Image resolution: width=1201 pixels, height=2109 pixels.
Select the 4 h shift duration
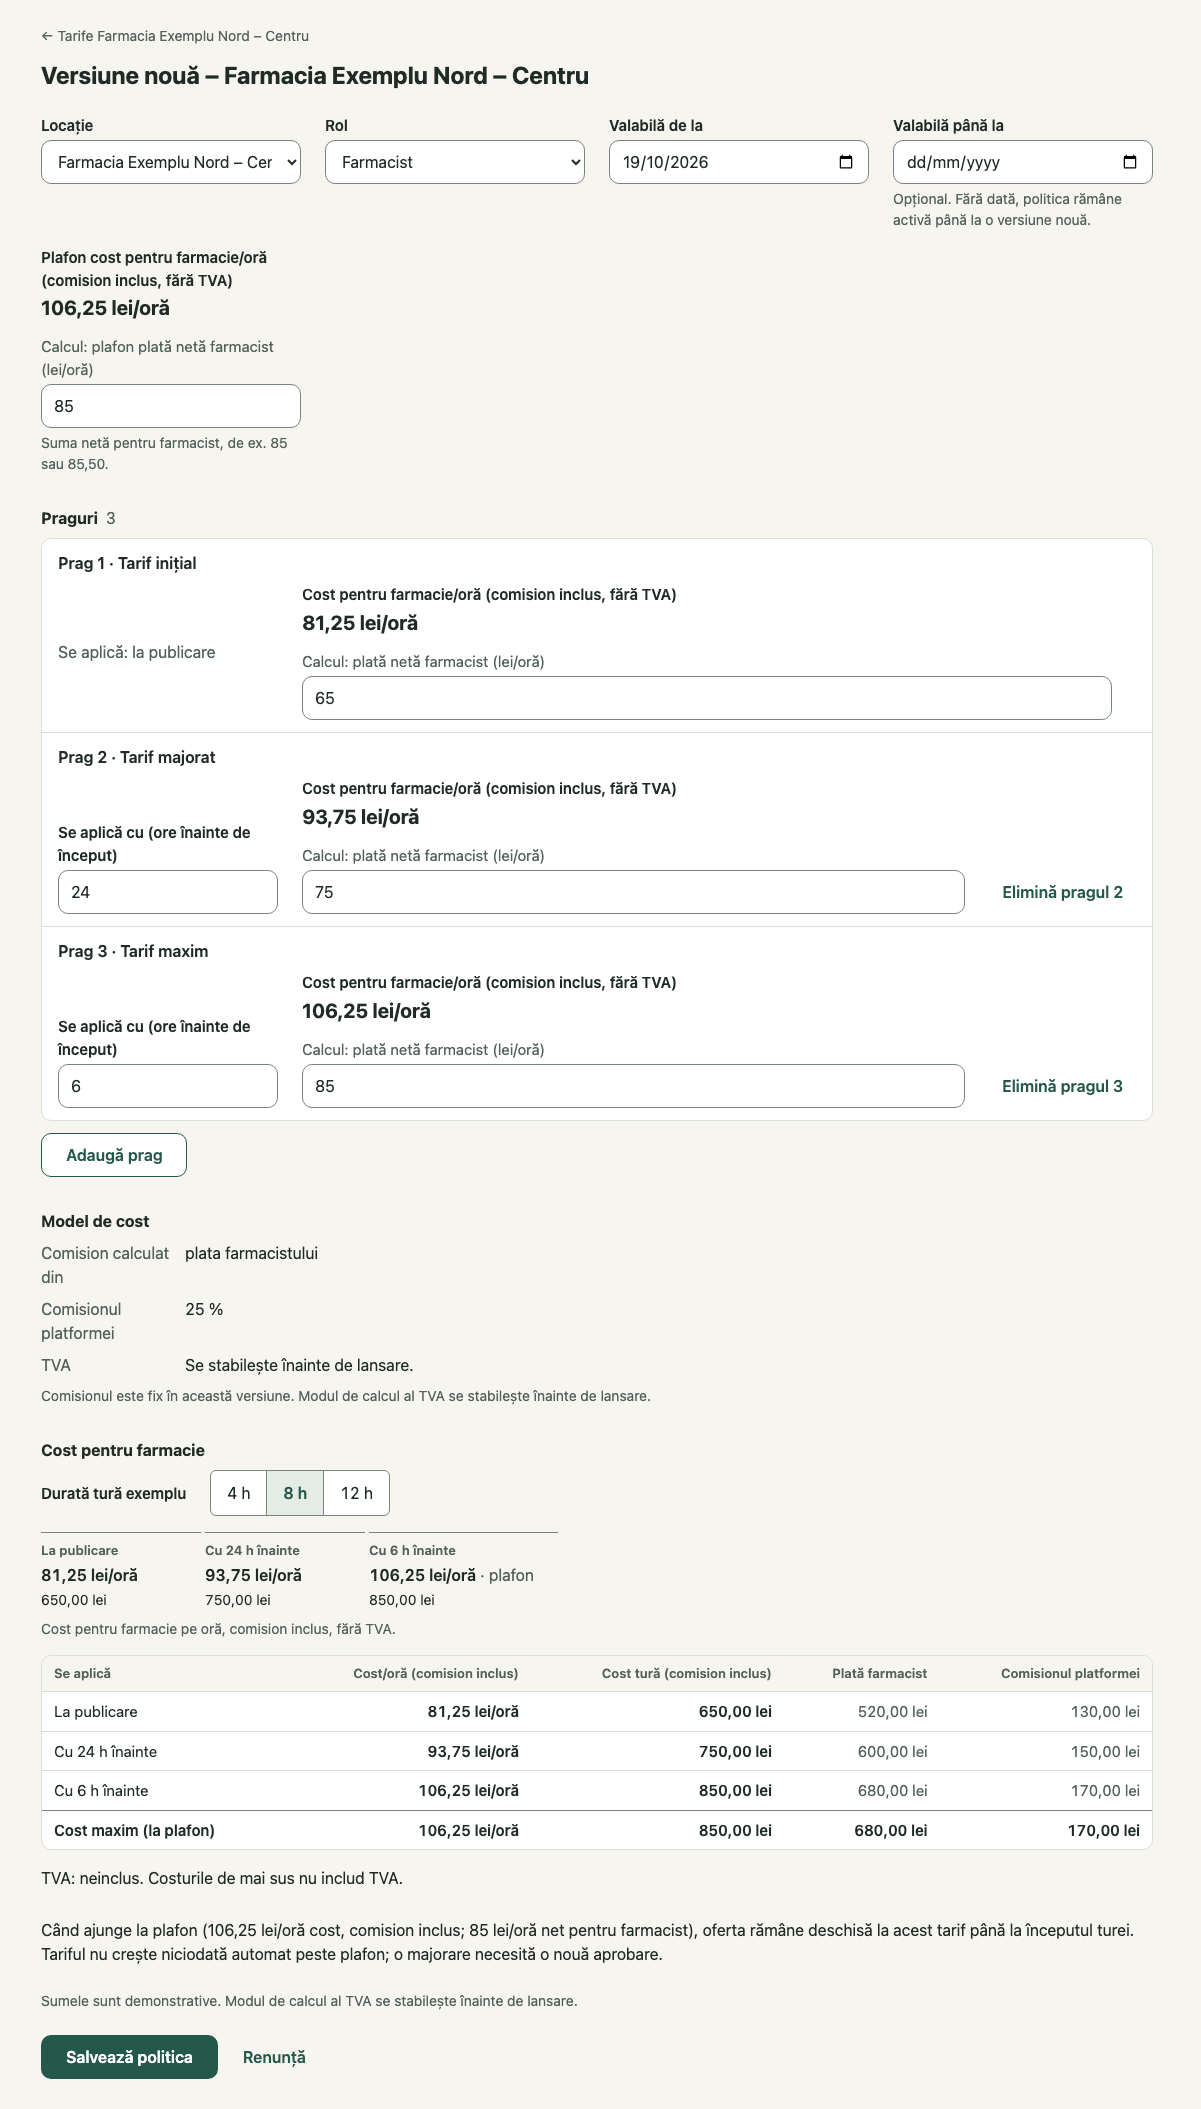coord(239,1493)
